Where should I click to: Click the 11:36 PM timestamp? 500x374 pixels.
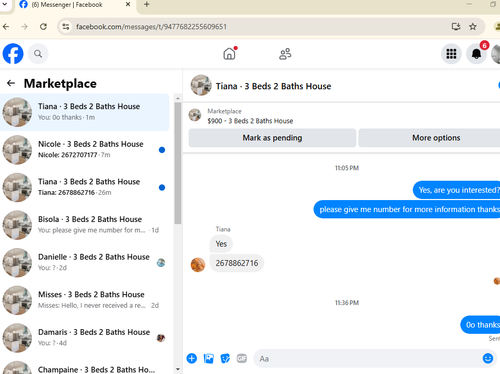pyautogui.click(x=347, y=303)
